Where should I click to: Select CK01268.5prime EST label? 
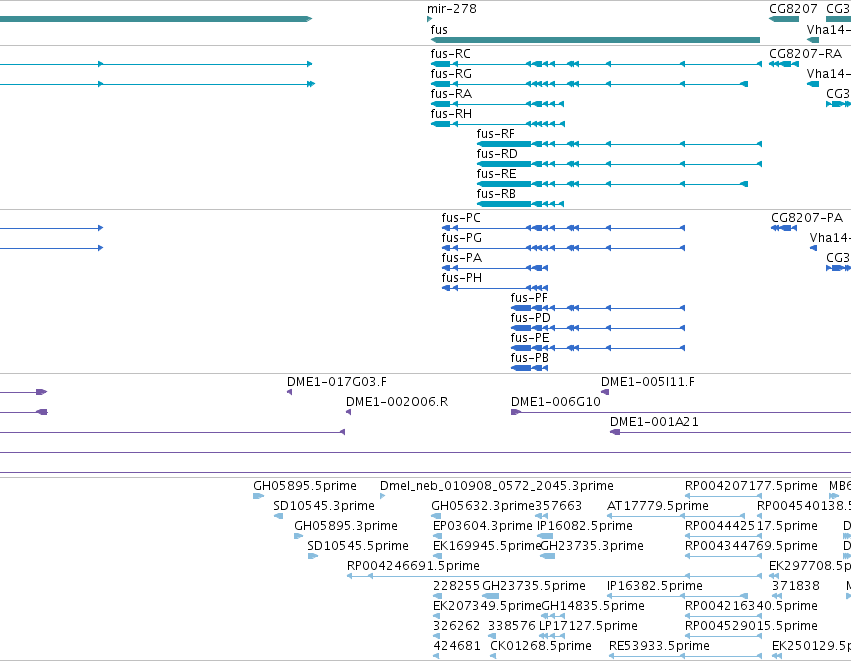click(x=541, y=646)
